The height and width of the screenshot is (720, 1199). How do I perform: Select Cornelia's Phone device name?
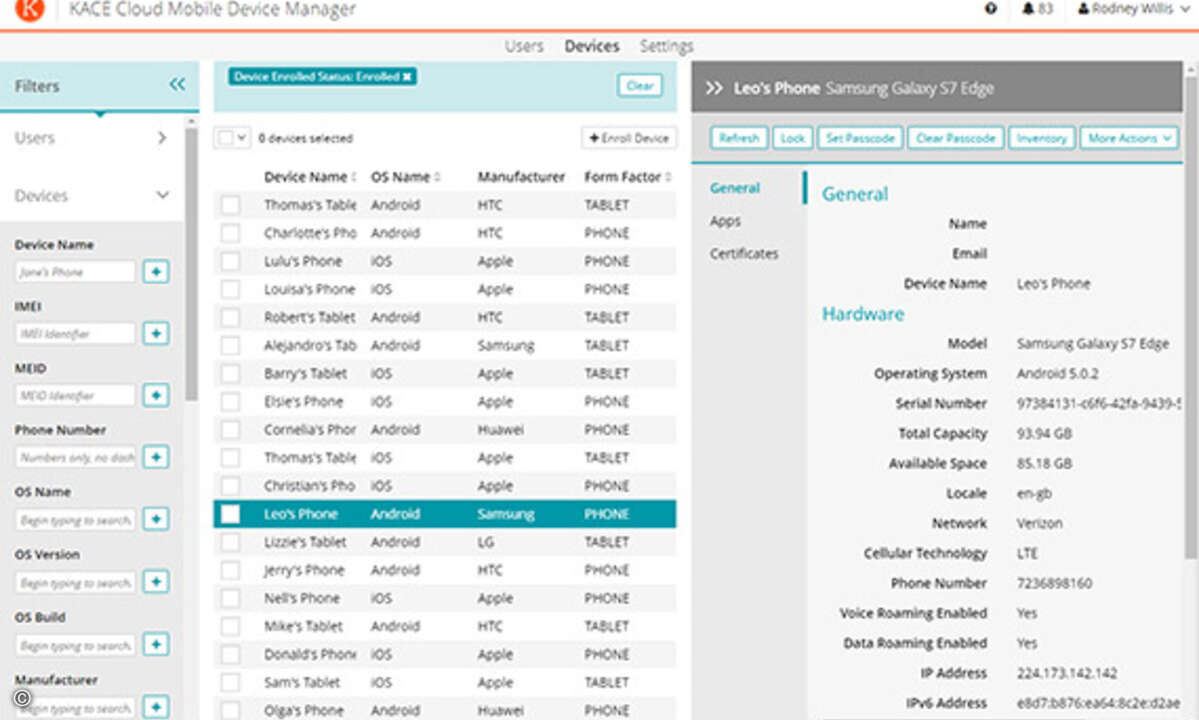coord(310,430)
